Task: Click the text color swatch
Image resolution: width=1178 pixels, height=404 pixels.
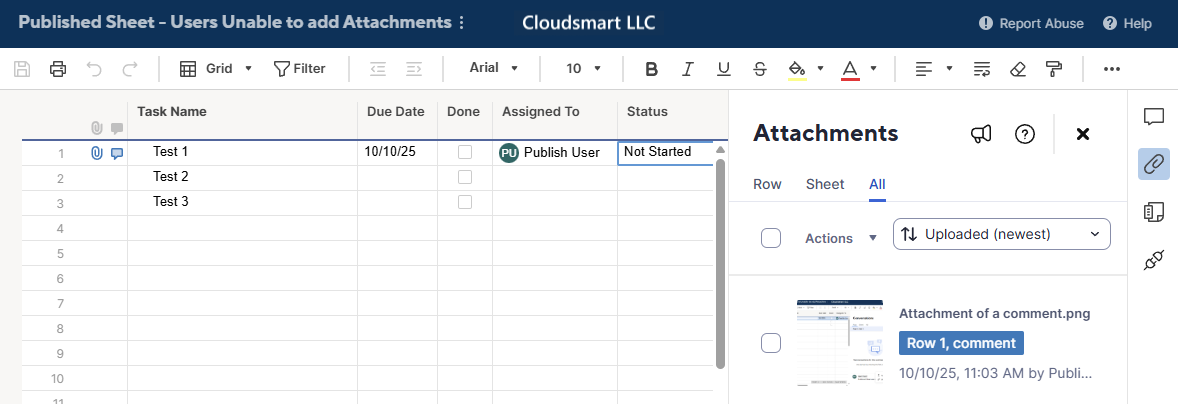Action: [850, 69]
